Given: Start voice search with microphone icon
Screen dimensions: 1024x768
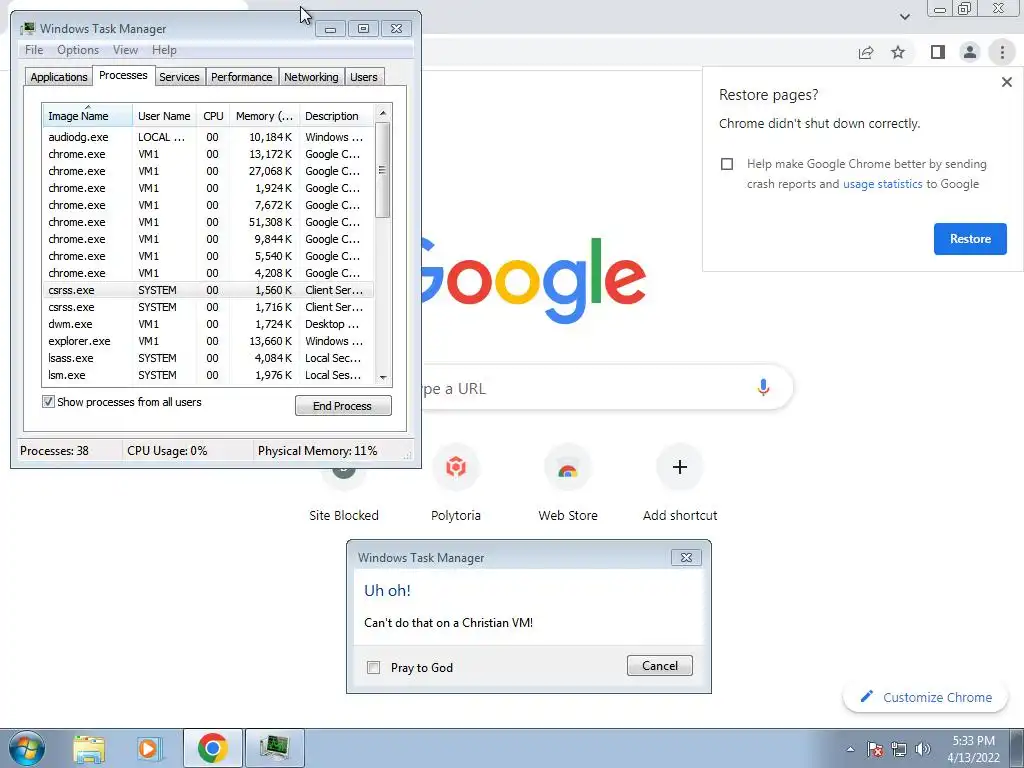Looking at the screenshot, I should (x=763, y=387).
